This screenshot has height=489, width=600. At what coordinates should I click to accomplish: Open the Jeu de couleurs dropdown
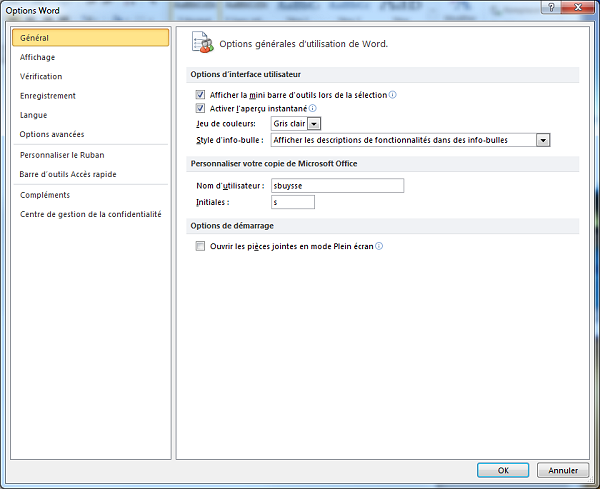[314, 123]
